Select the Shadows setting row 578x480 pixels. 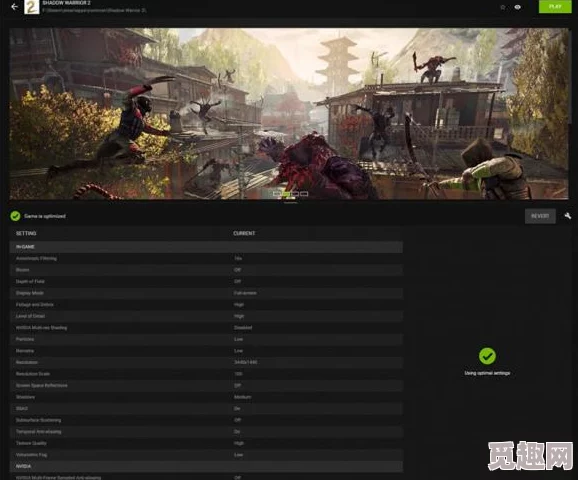click(206, 397)
